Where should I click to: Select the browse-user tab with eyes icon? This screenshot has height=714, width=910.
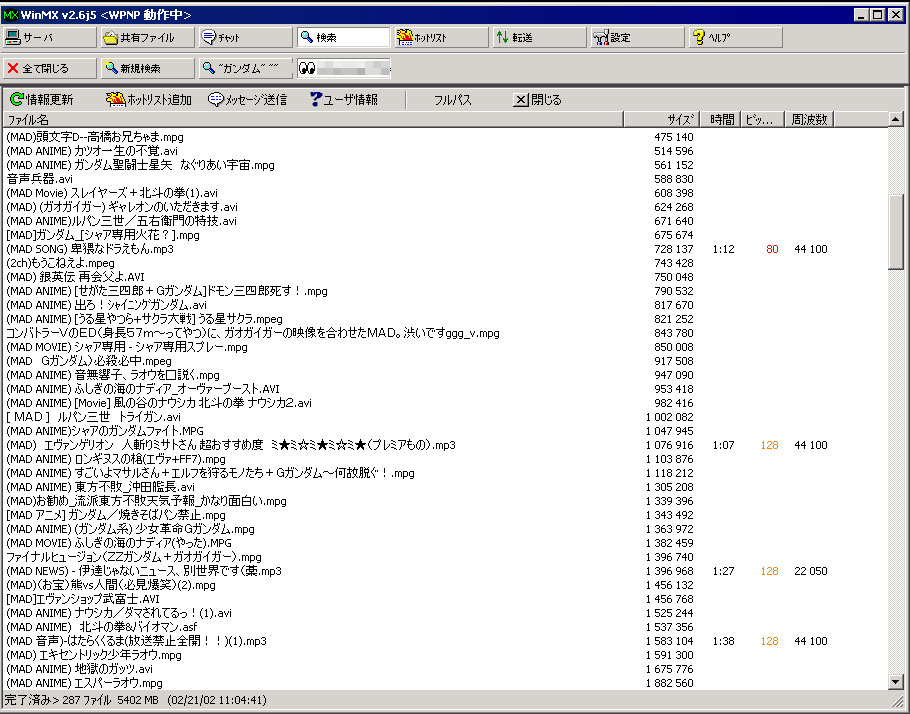tap(344, 68)
